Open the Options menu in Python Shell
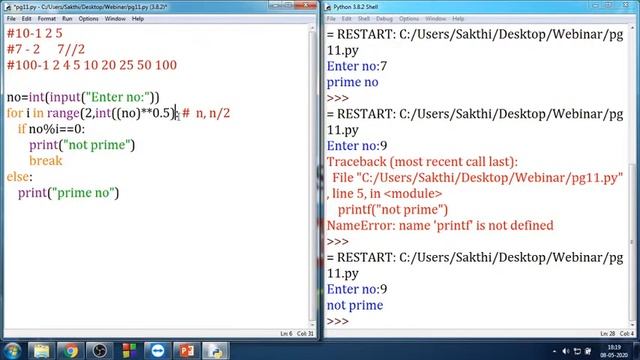Screen dimensions: 640x360 pyautogui.click(x=409, y=19)
